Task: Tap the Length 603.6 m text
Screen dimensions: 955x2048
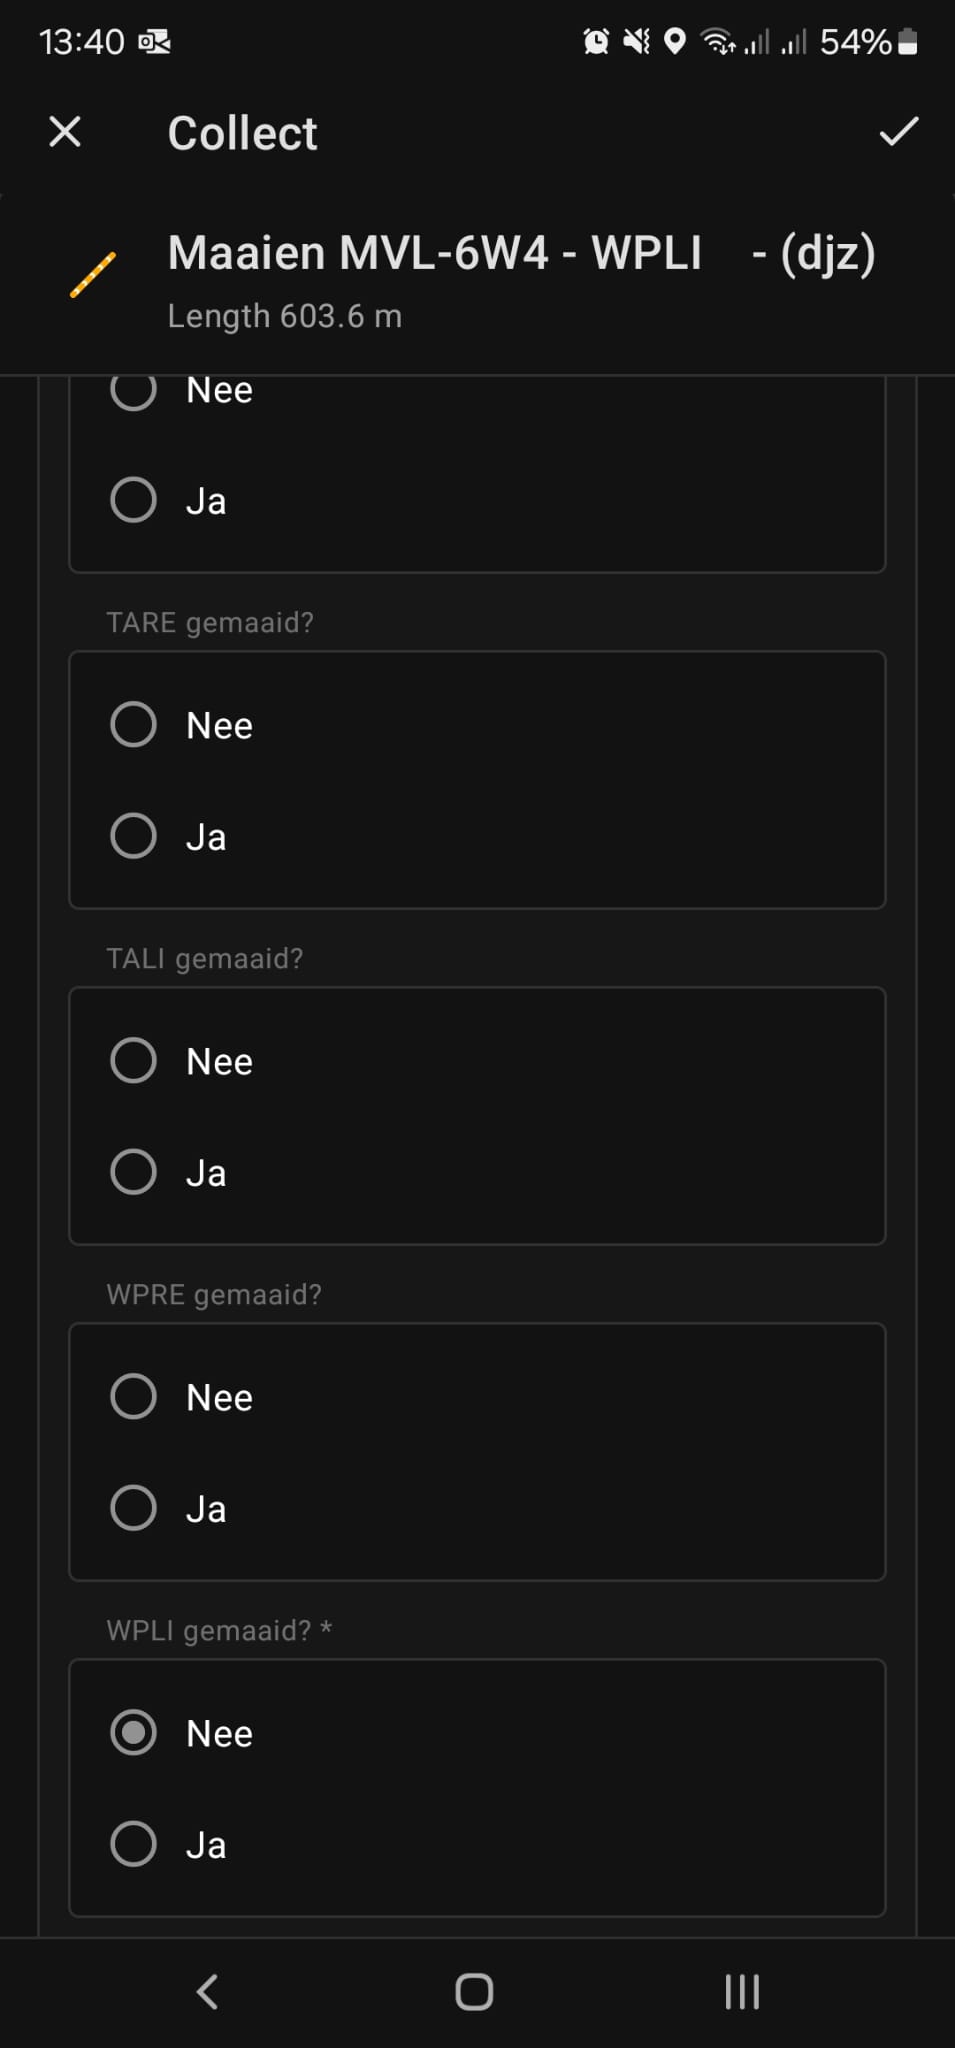Action: 285,316
